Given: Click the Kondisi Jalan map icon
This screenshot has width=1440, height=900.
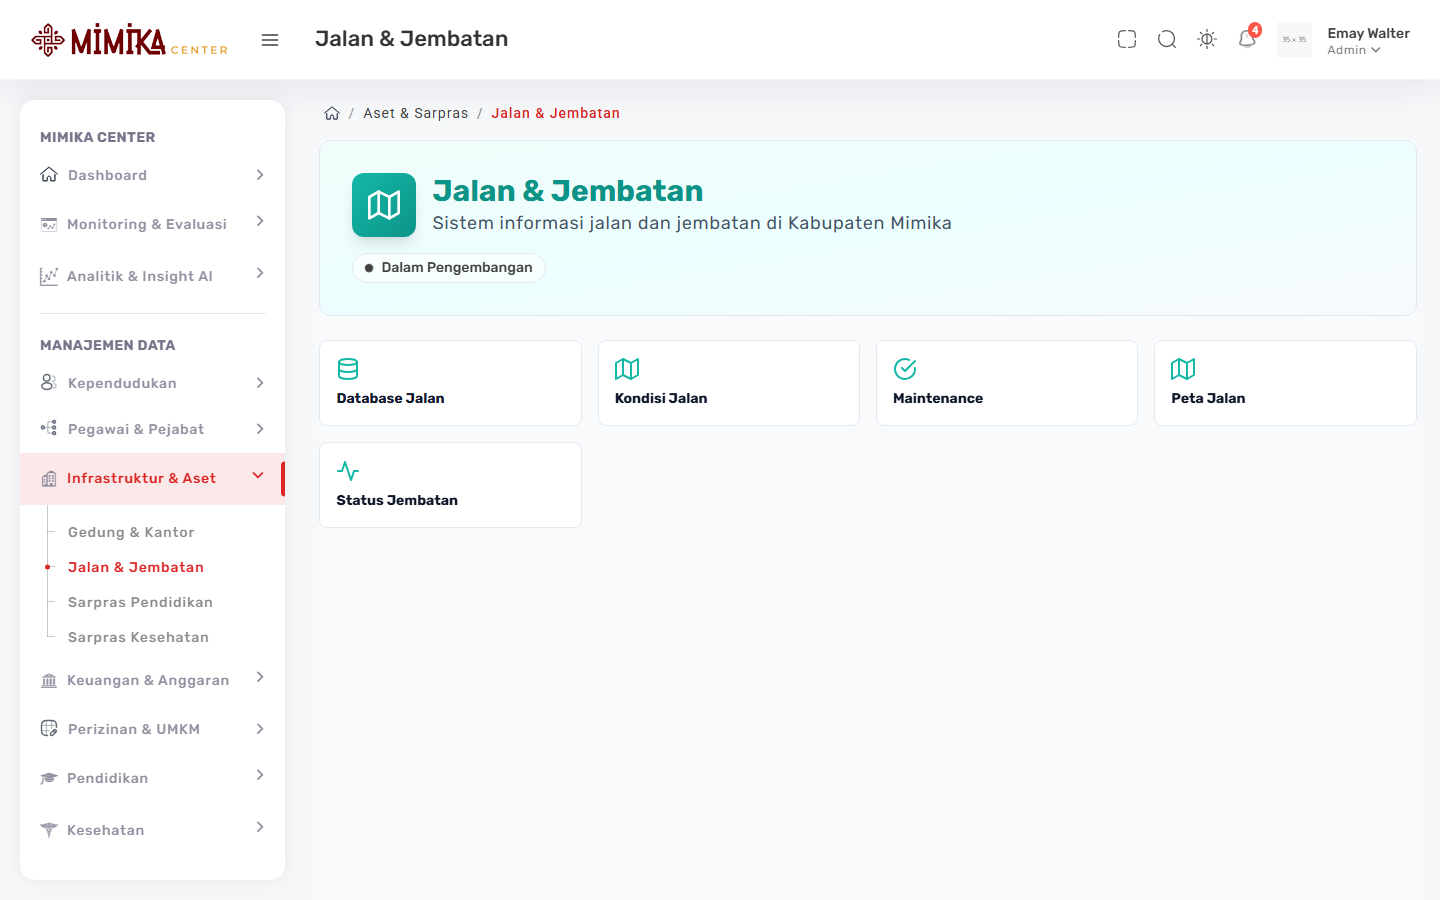Looking at the screenshot, I should (627, 369).
